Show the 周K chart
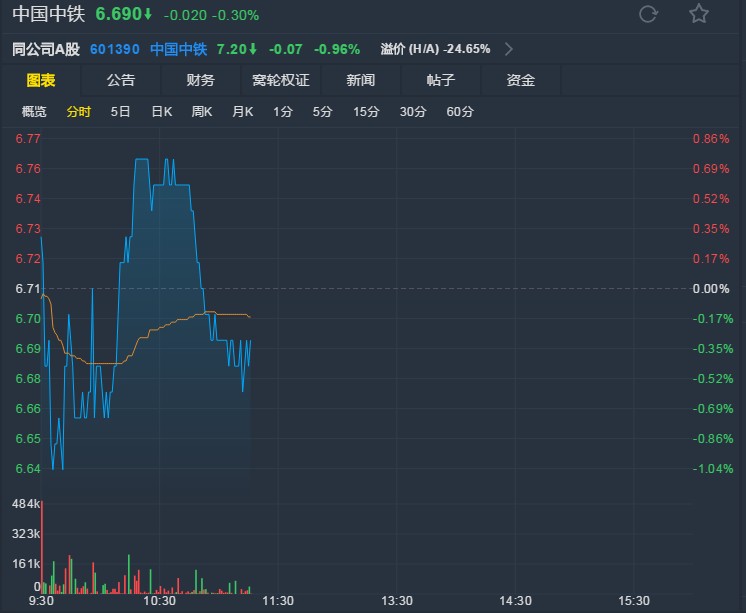The height and width of the screenshot is (613, 746). [202, 112]
